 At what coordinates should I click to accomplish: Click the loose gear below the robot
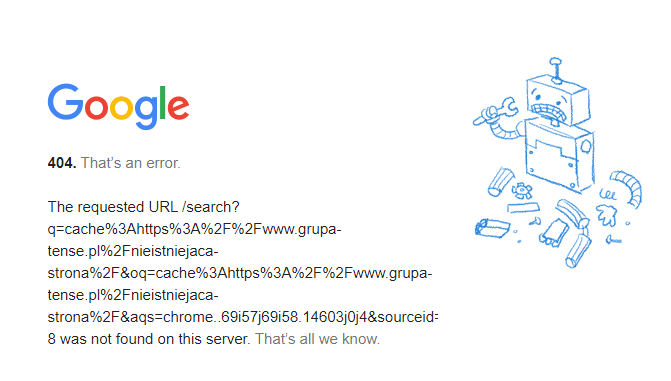point(522,190)
